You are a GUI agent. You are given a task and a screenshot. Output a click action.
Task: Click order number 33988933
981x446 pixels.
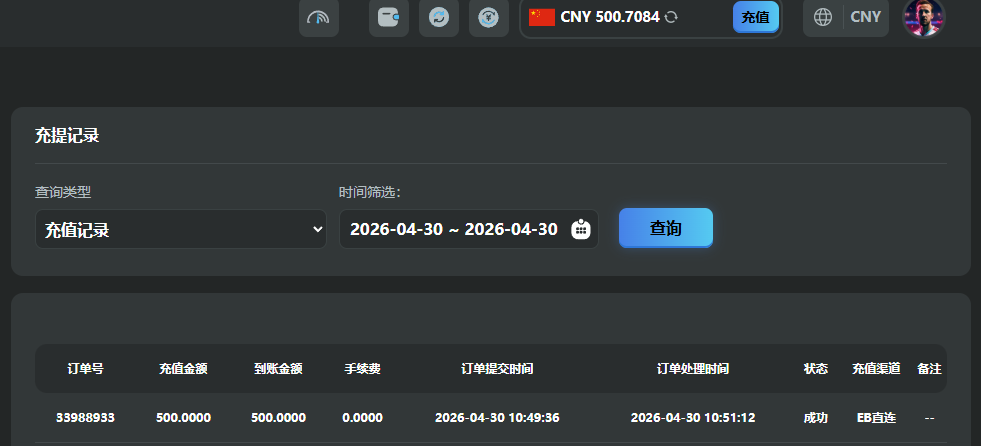pos(85,418)
